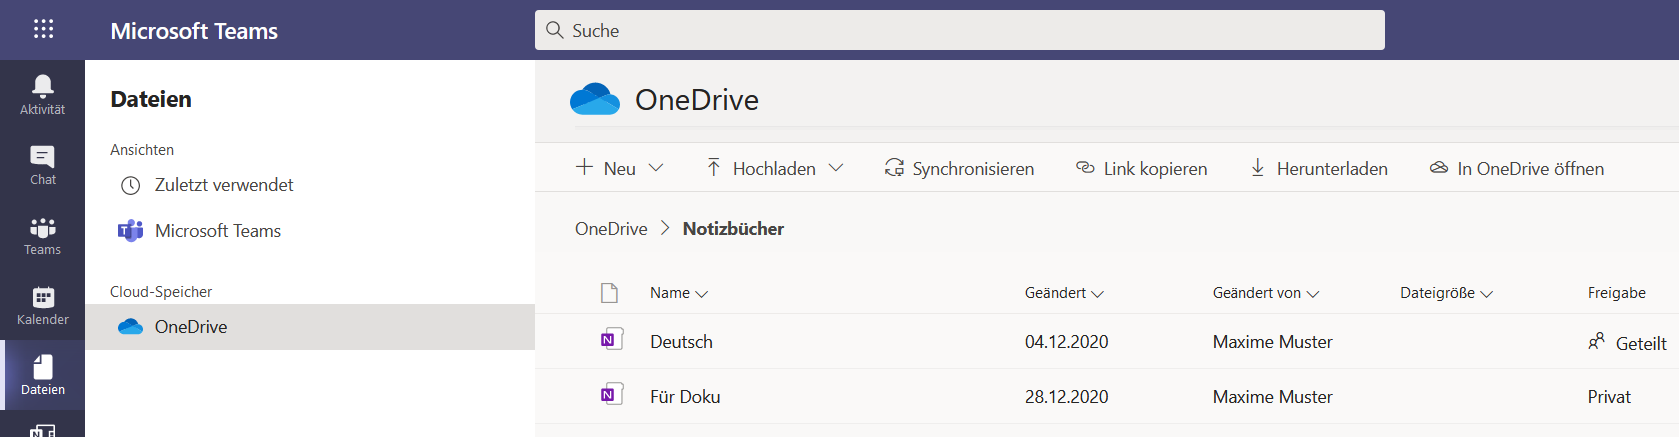Open the Für Doku notebook
Image resolution: width=1679 pixels, height=437 pixels.
coord(685,397)
